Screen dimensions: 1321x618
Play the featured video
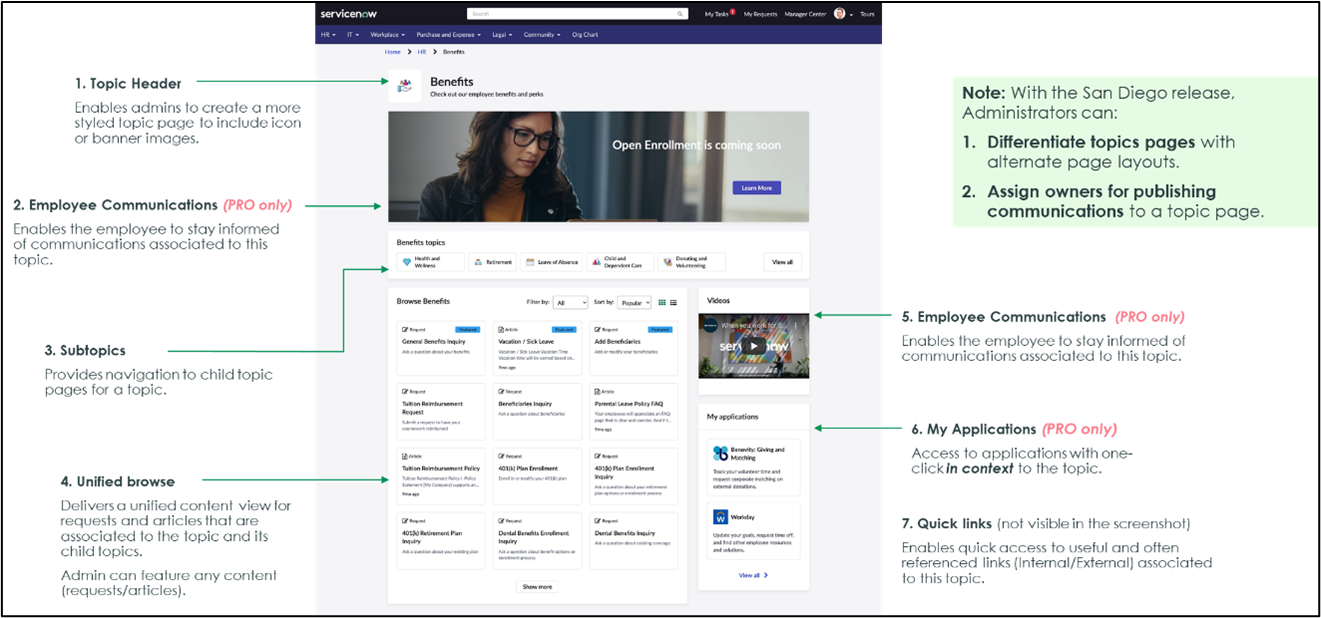pyautogui.click(x=753, y=346)
